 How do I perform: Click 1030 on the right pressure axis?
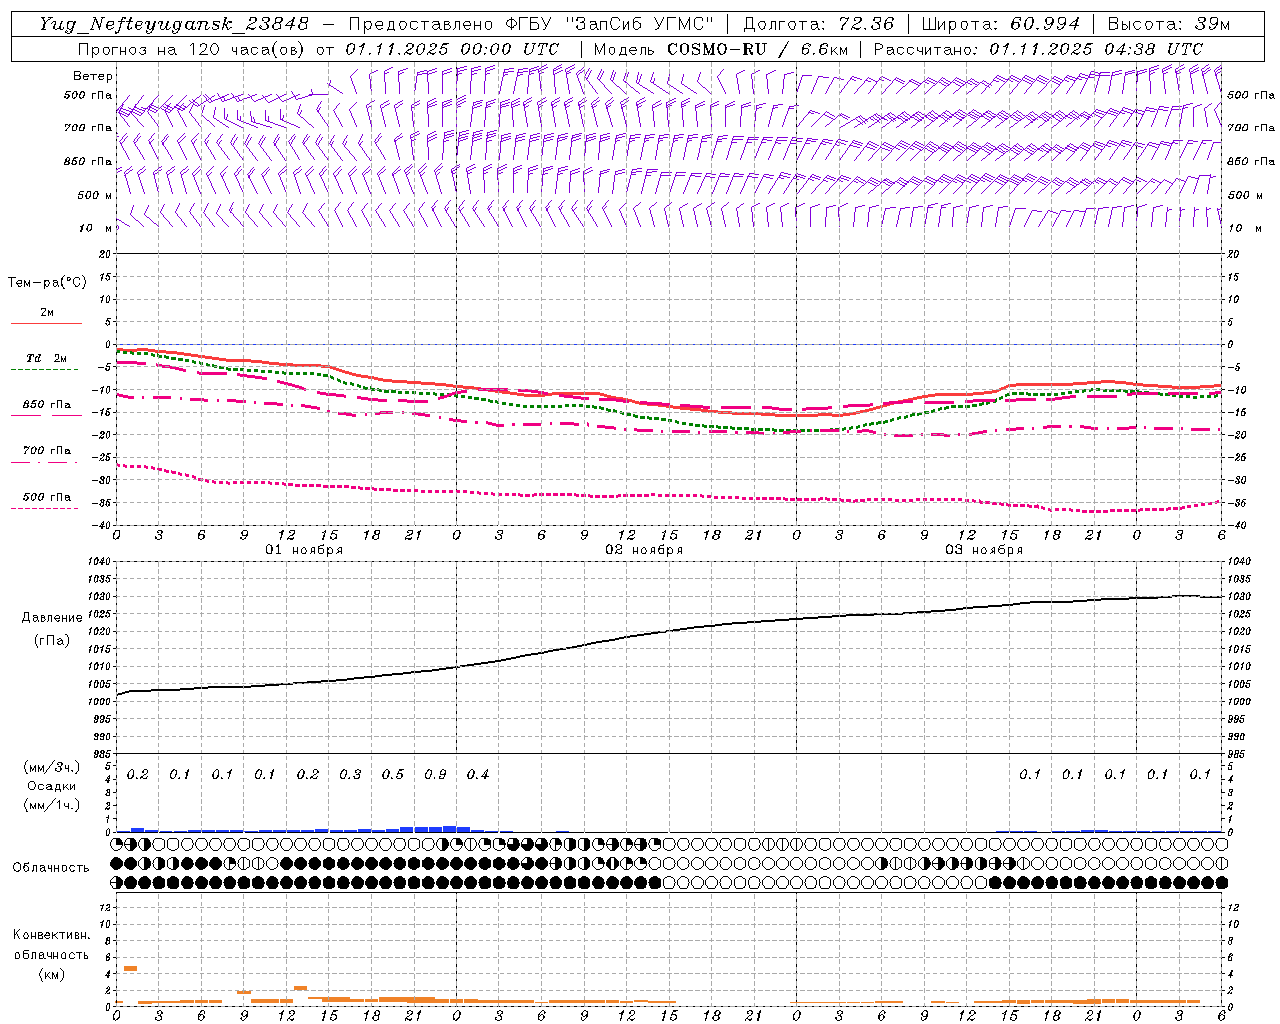1239,597
